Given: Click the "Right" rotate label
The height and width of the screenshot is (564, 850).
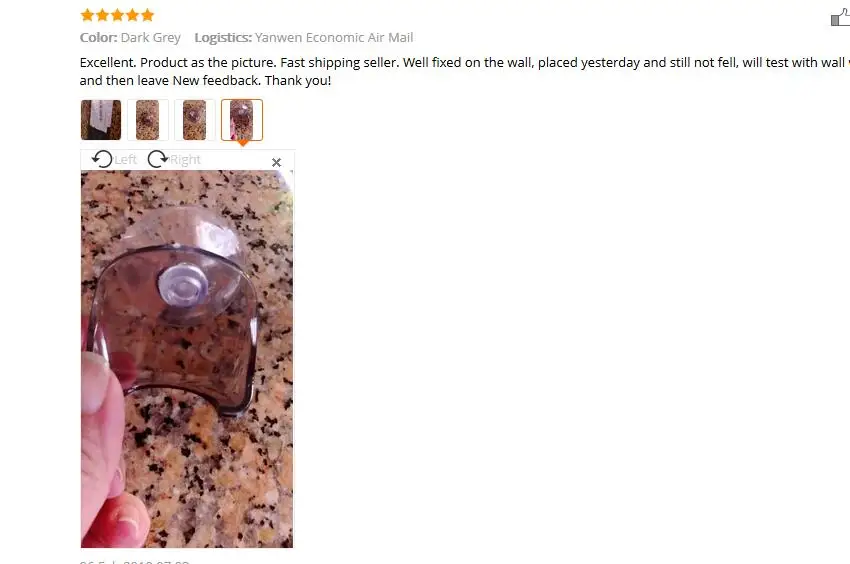Looking at the screenshot, I should [x=185, y=159].
